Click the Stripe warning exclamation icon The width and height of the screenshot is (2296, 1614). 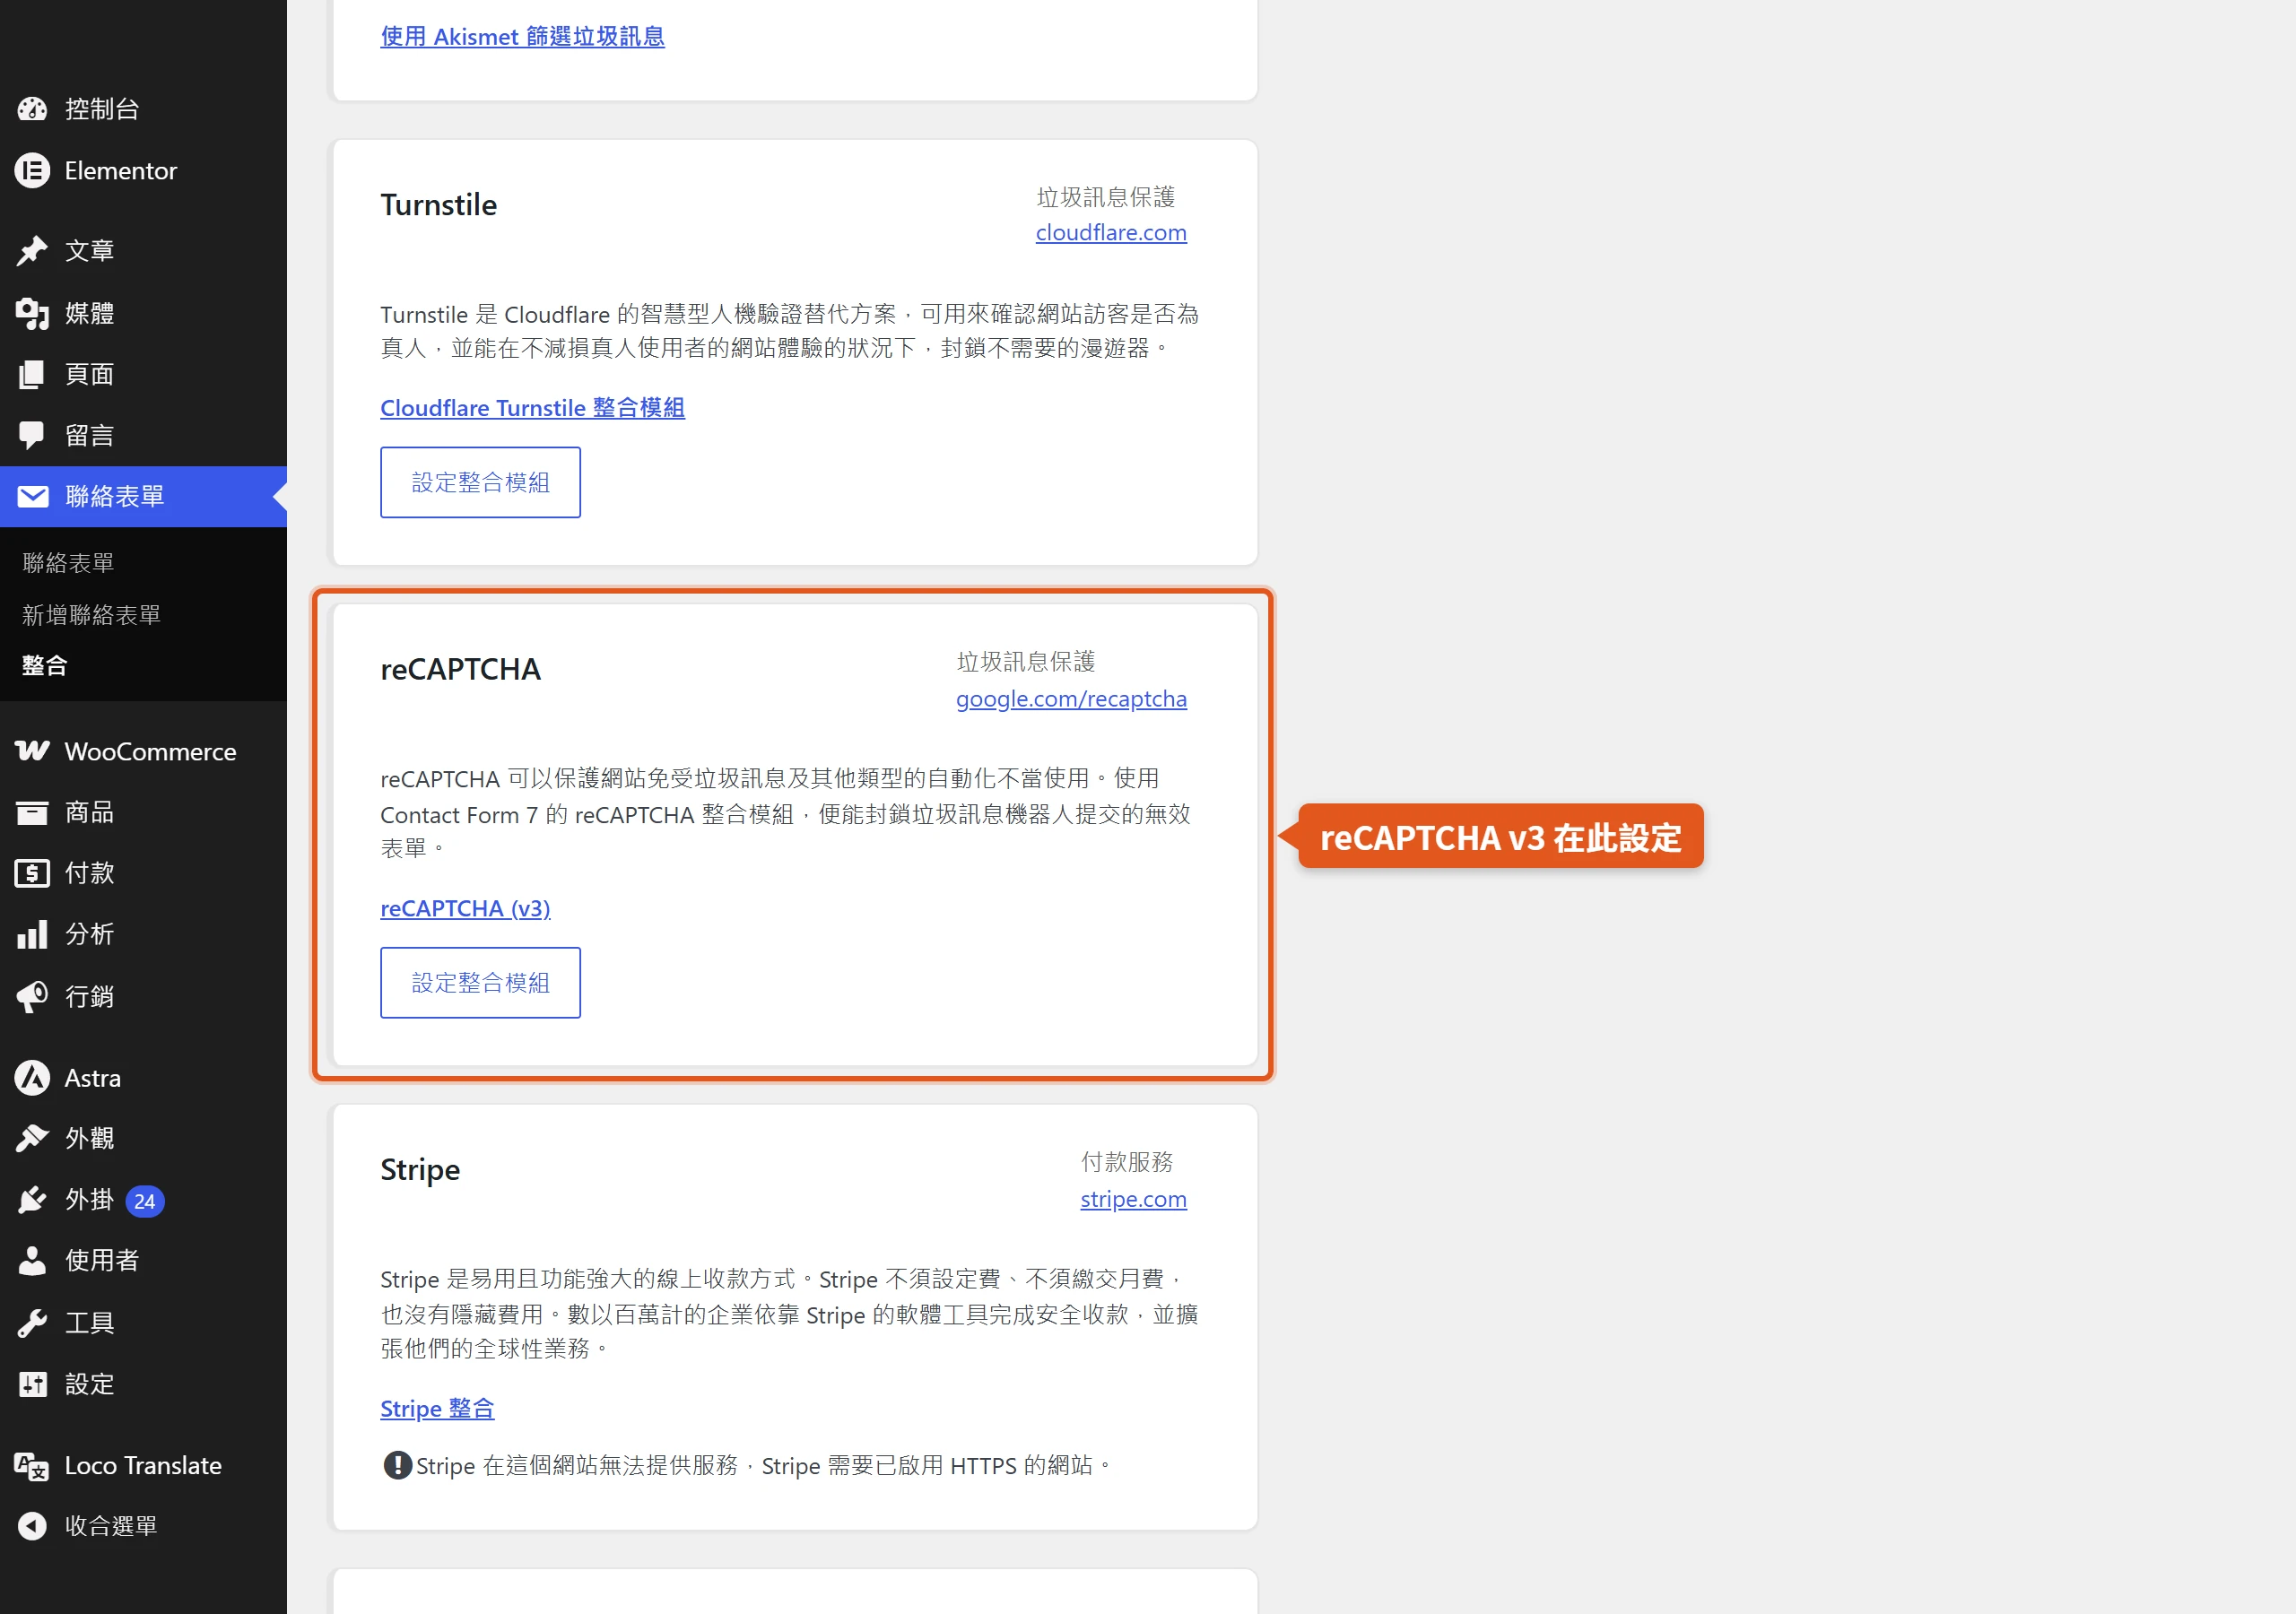tap(398, 1465)
